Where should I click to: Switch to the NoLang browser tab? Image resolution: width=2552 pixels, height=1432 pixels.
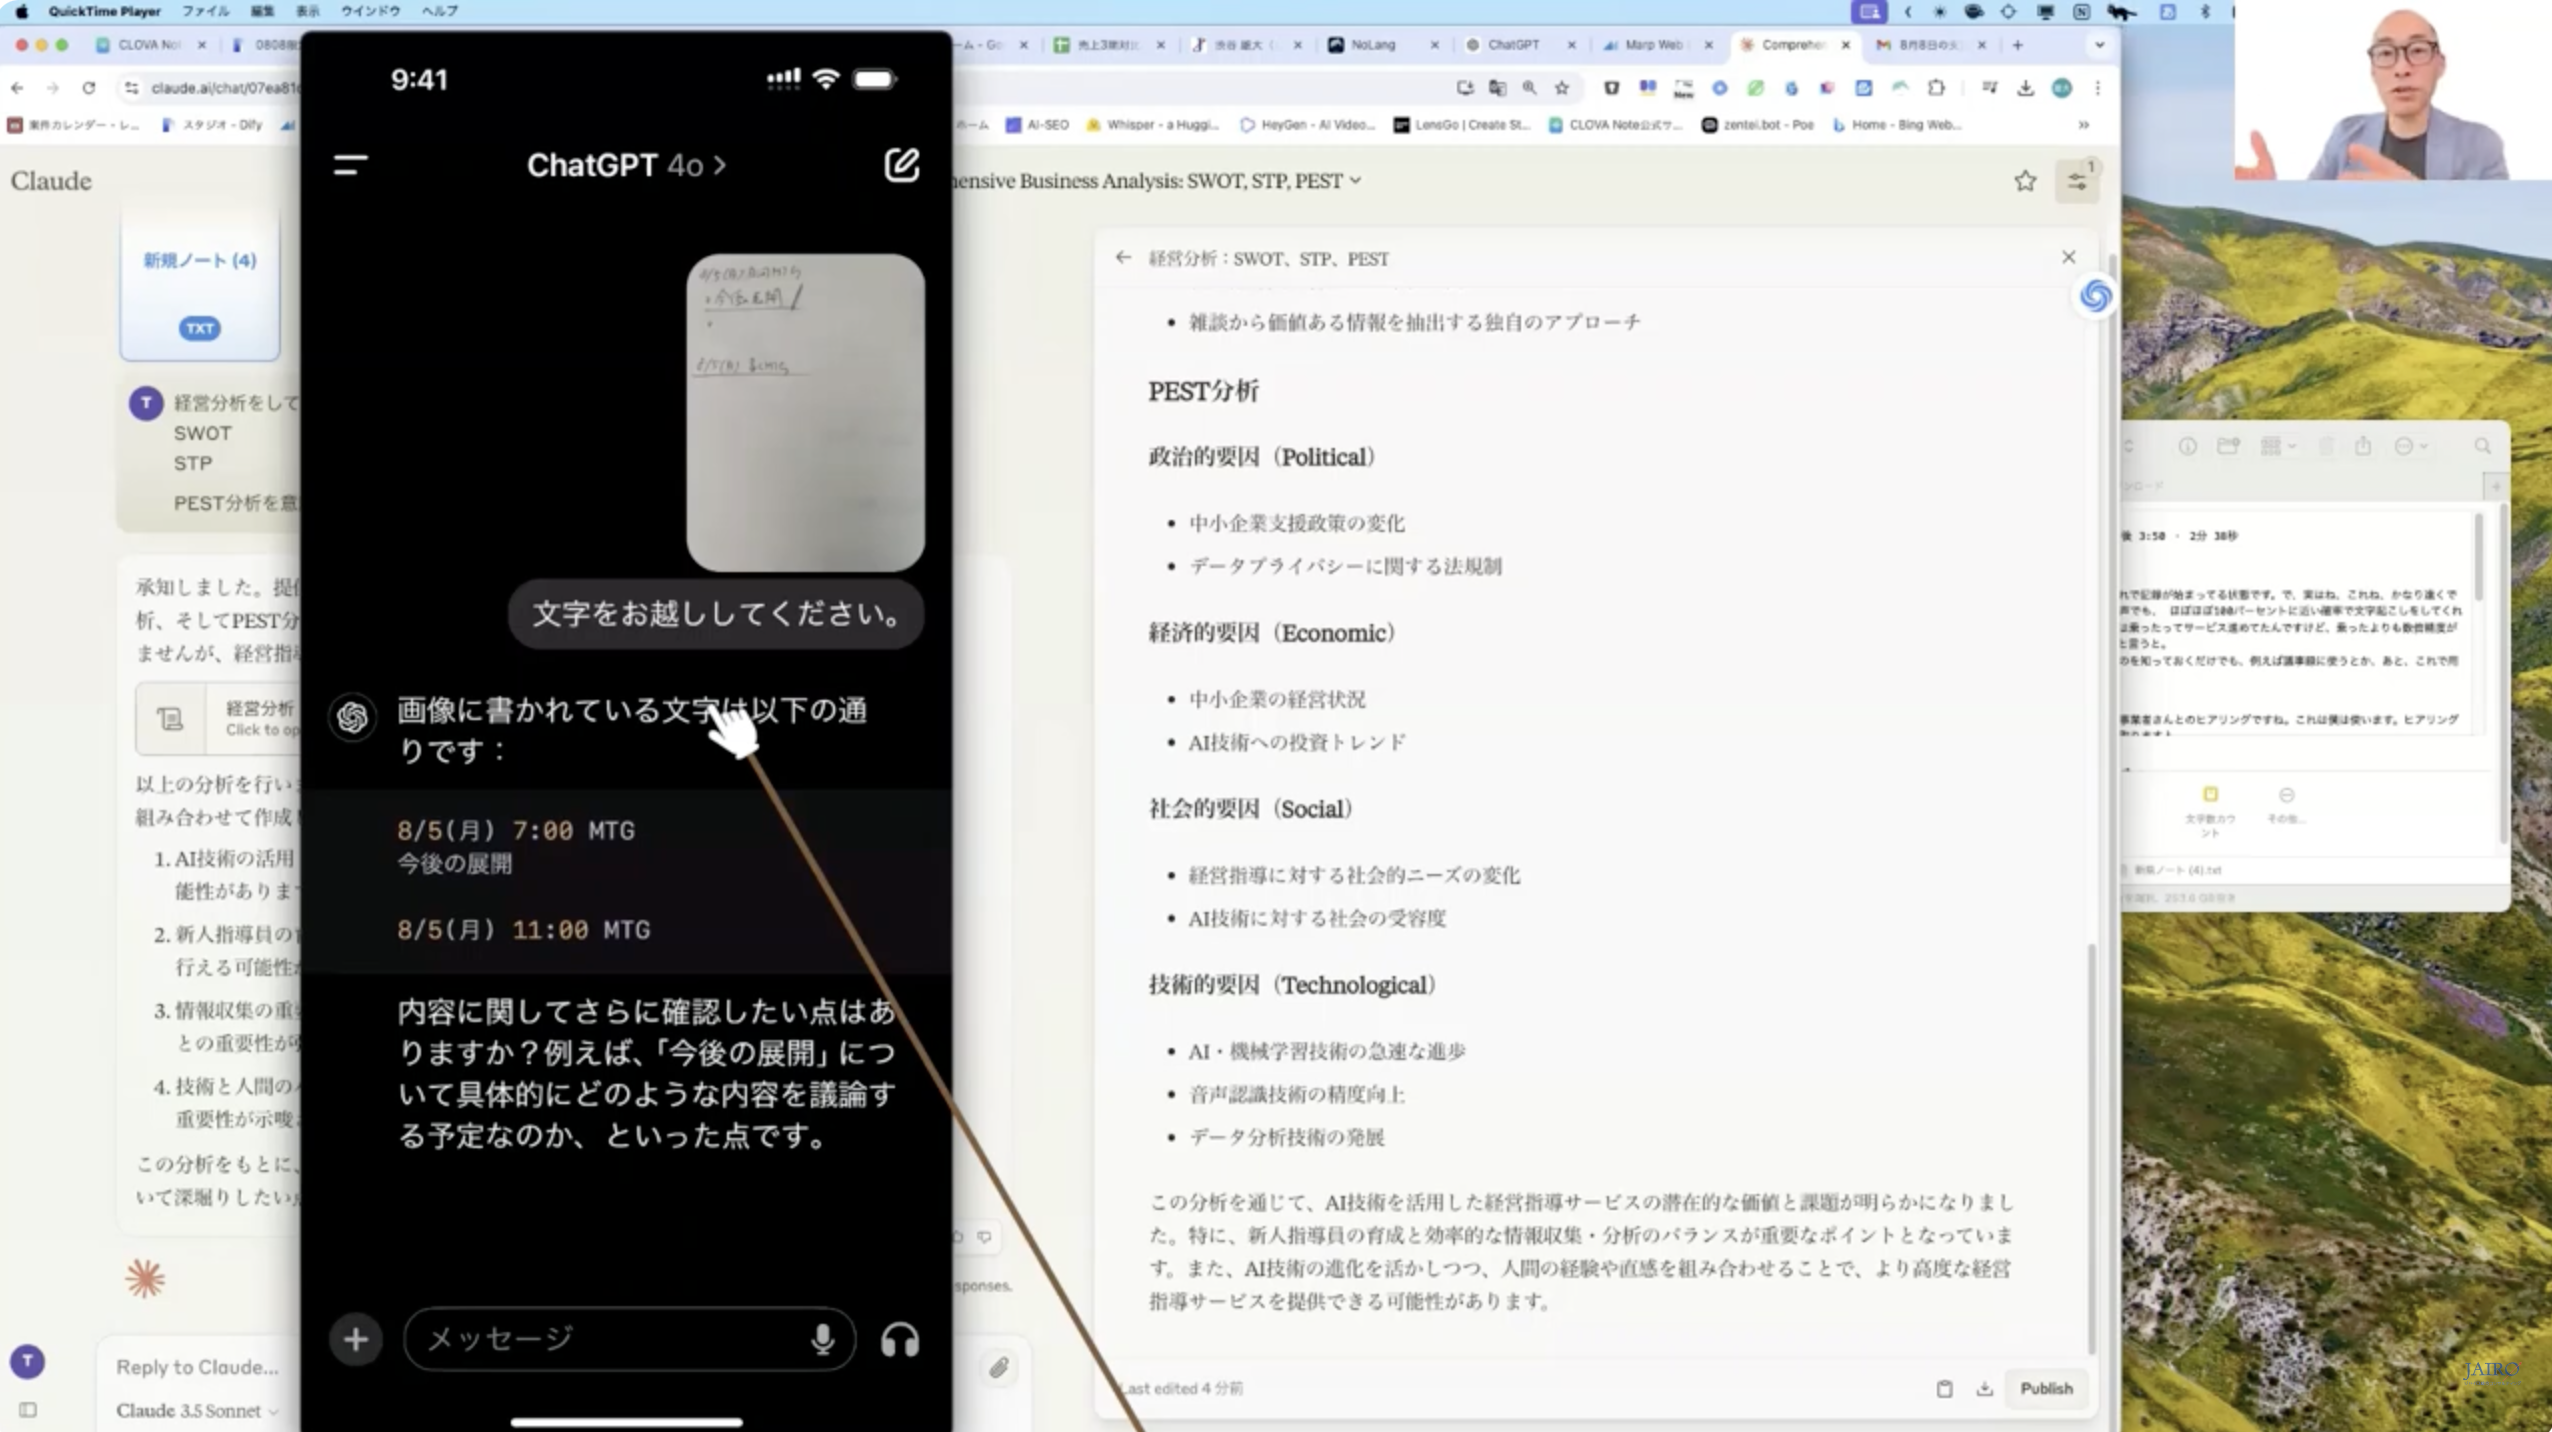click(x=1372, y=45)
